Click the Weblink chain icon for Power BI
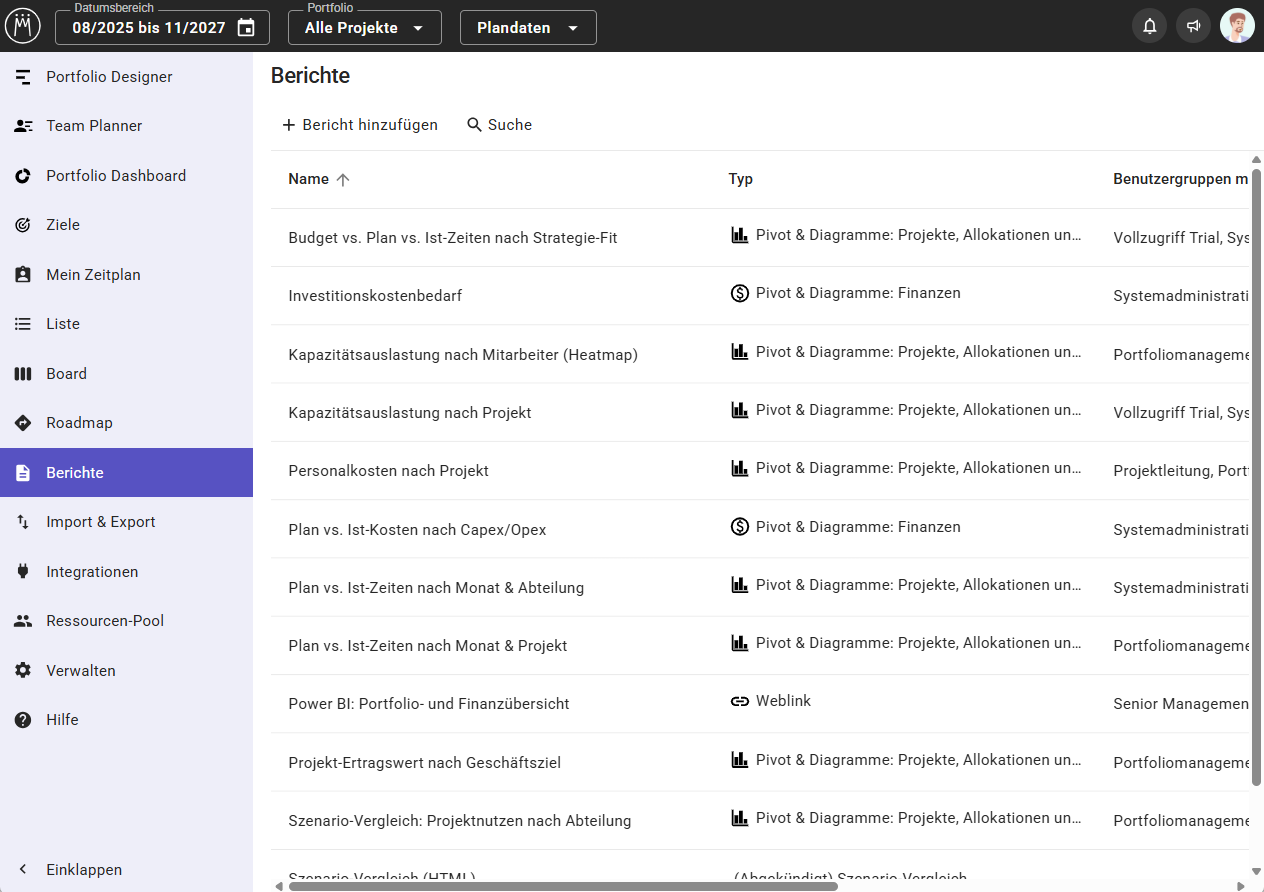 739,702
